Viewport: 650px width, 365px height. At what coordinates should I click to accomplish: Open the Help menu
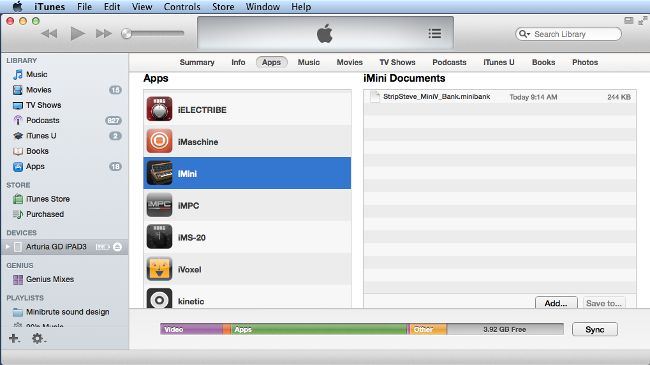(301, 7)
